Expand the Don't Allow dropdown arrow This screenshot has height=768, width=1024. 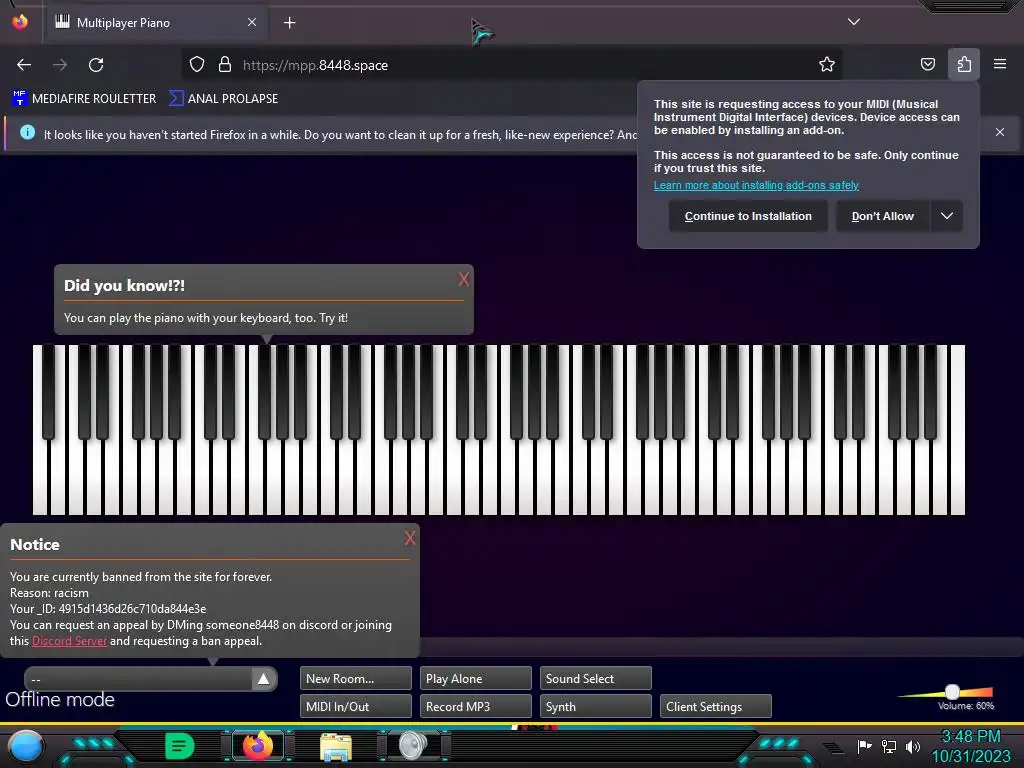click(x=947, y=216)
